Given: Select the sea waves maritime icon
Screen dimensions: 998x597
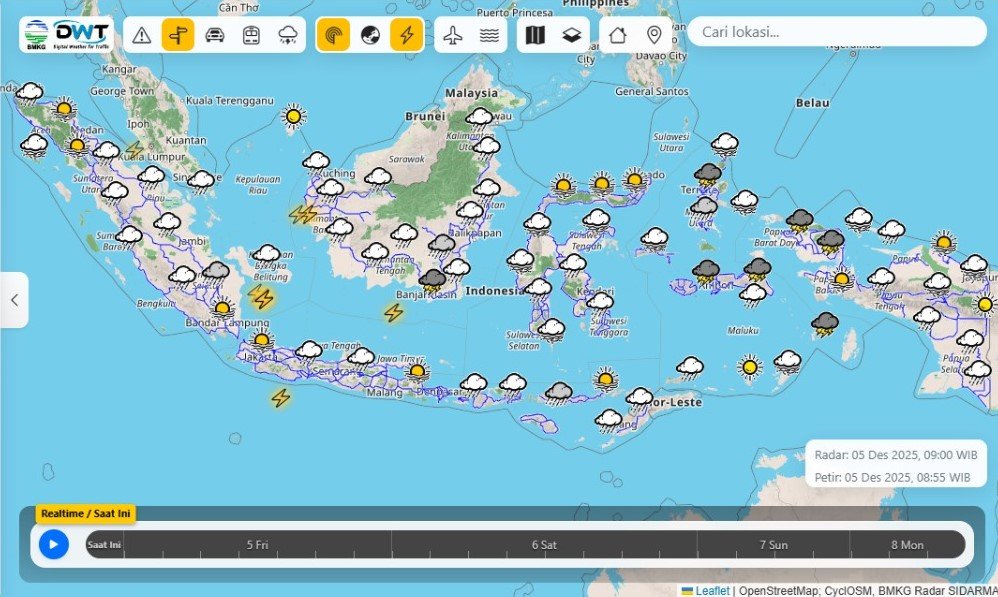Looking at the screenshot, I should click(x=489, y=35).
